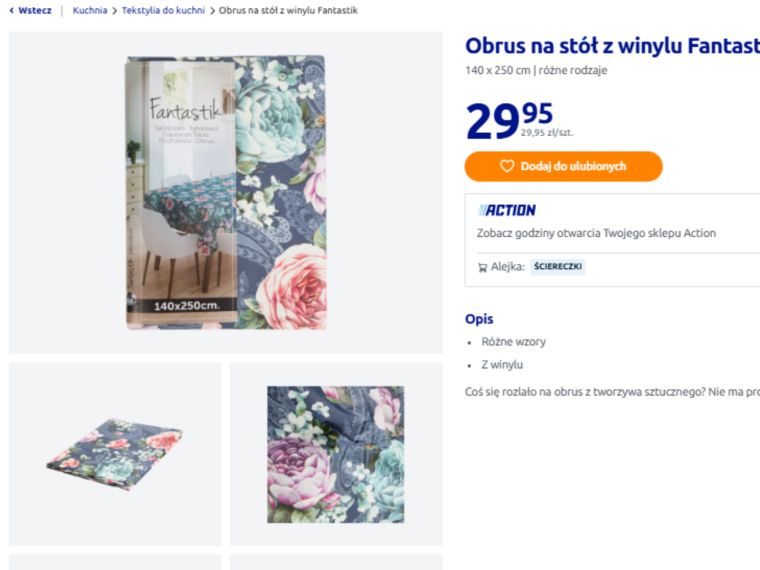Click the chevron separator after Kuchnia
Image resolution: width=760 pixels, height=570 pixels.
click(114, 11)
